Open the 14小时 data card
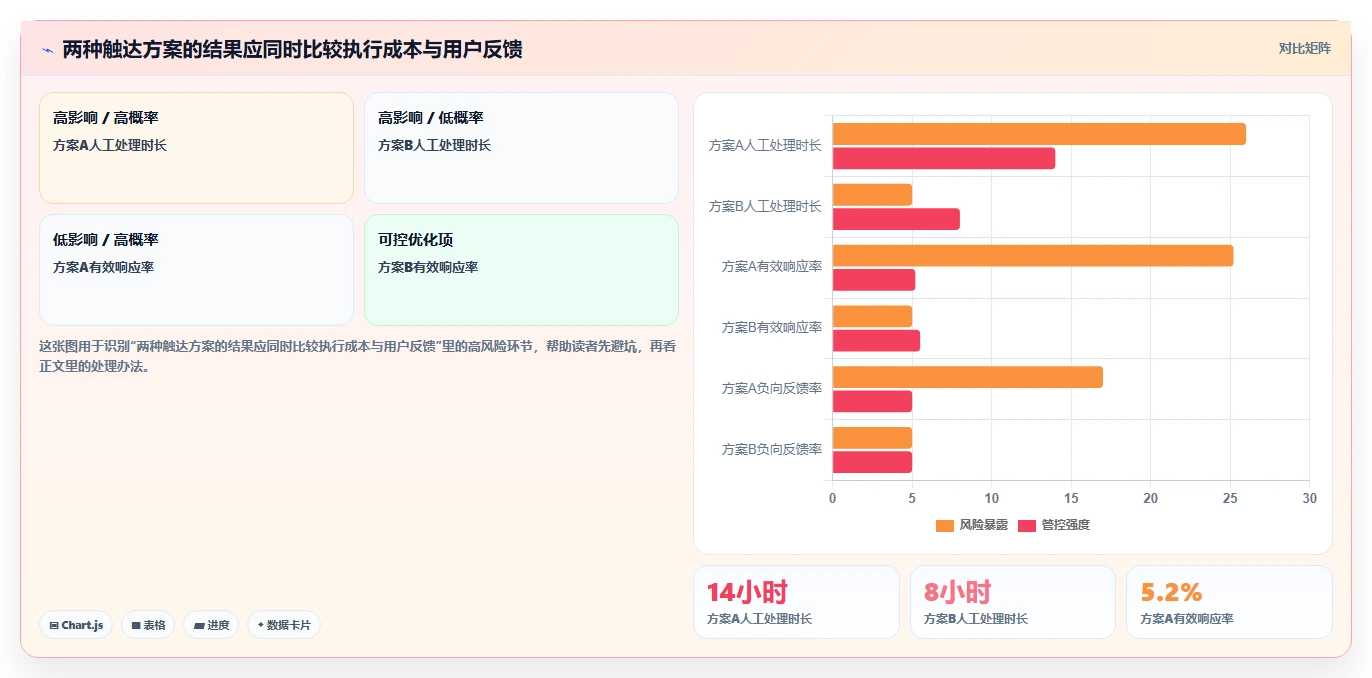1372x678 pixels. pyautogui.click(x=796, y=602)
